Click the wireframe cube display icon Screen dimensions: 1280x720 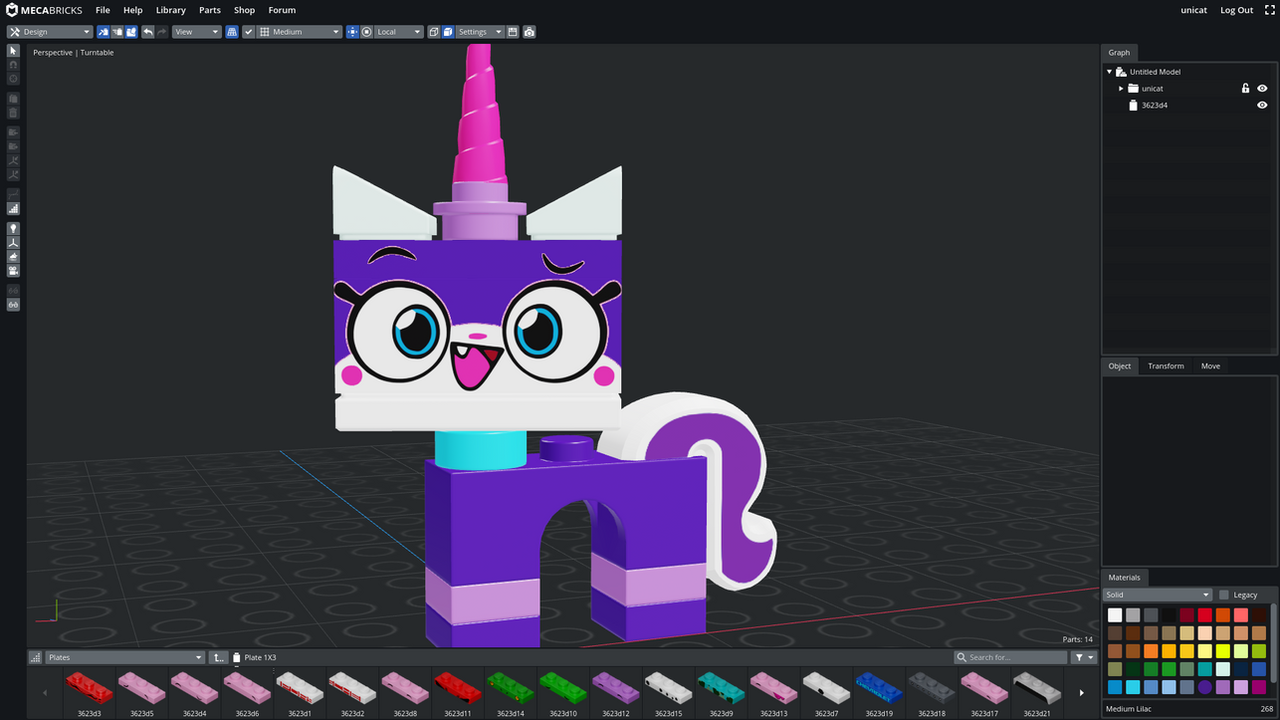(x=434, y=32)
